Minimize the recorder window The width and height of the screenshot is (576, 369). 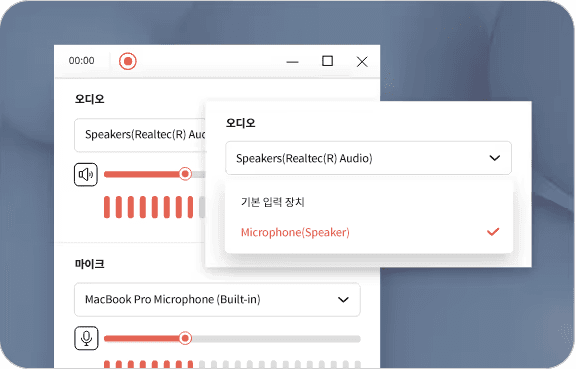[292, 62]
